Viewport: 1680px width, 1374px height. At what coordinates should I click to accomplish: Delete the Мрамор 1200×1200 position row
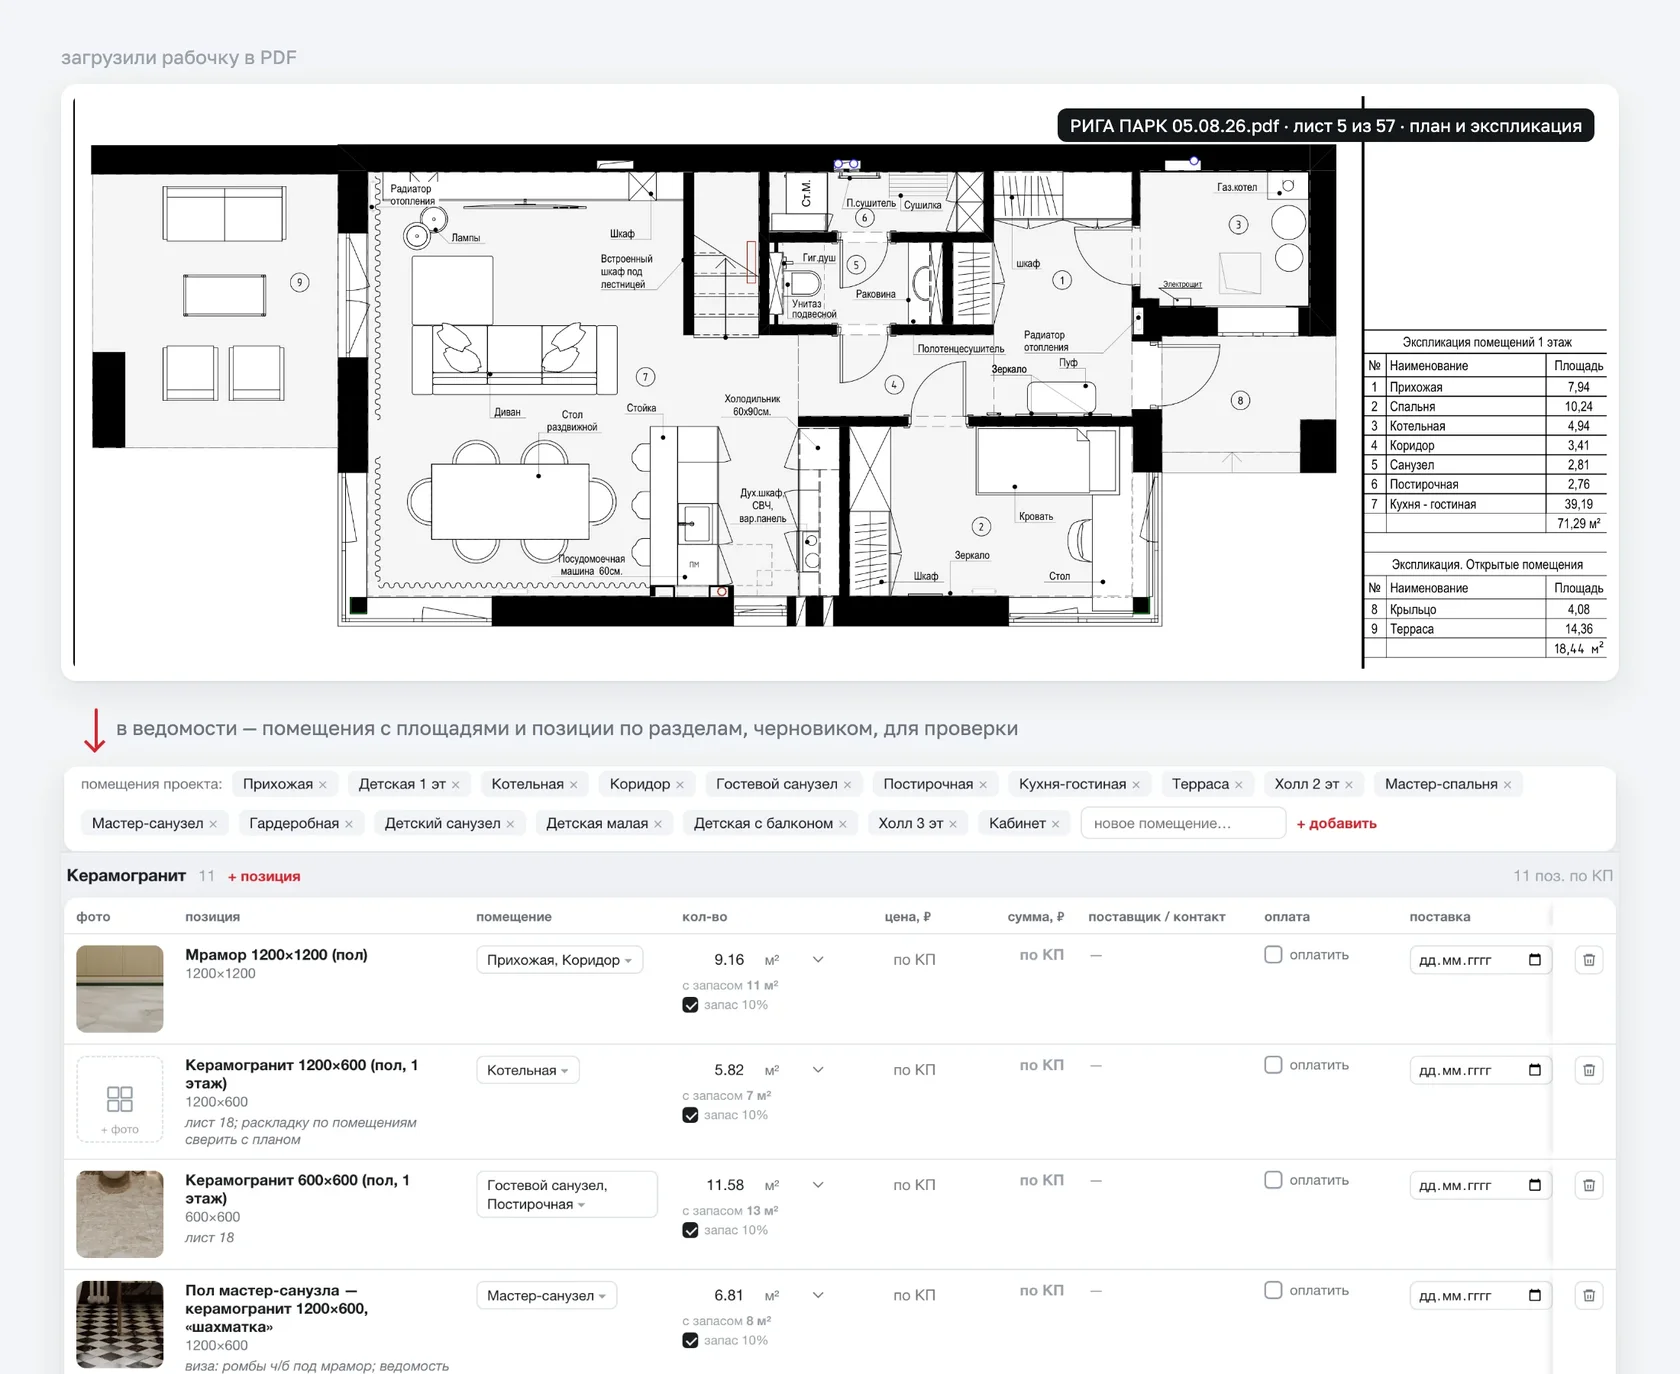pos(1589,960)
